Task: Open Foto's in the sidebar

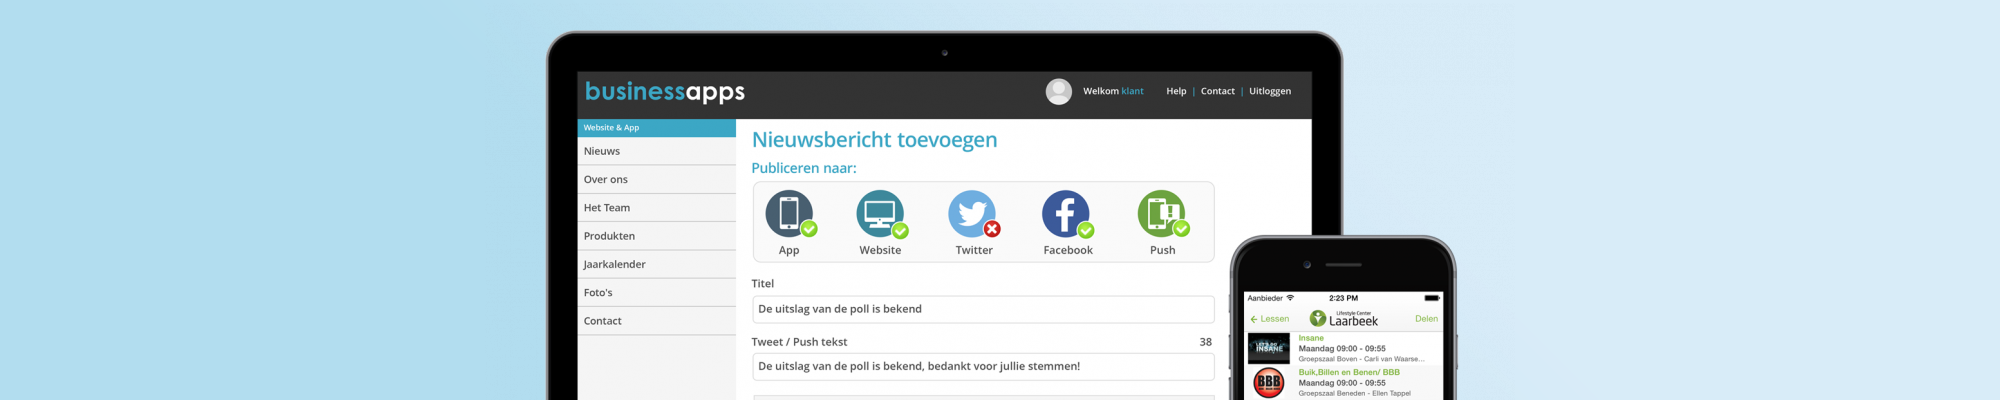Action: click(x=657, y=292)
